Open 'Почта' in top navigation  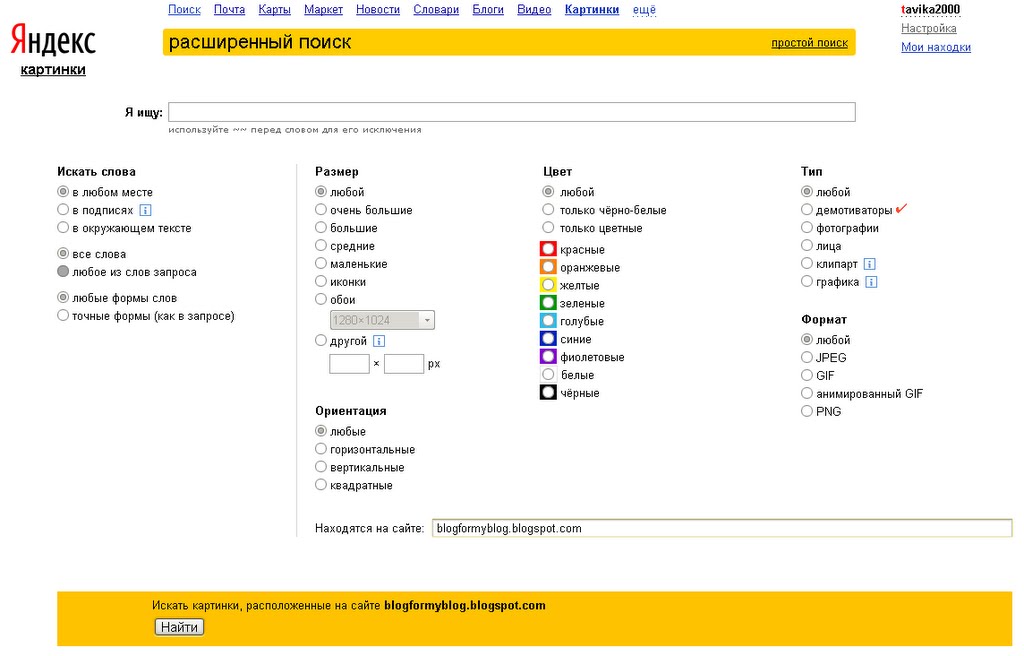pyautogui.click(x=229, y=10)
